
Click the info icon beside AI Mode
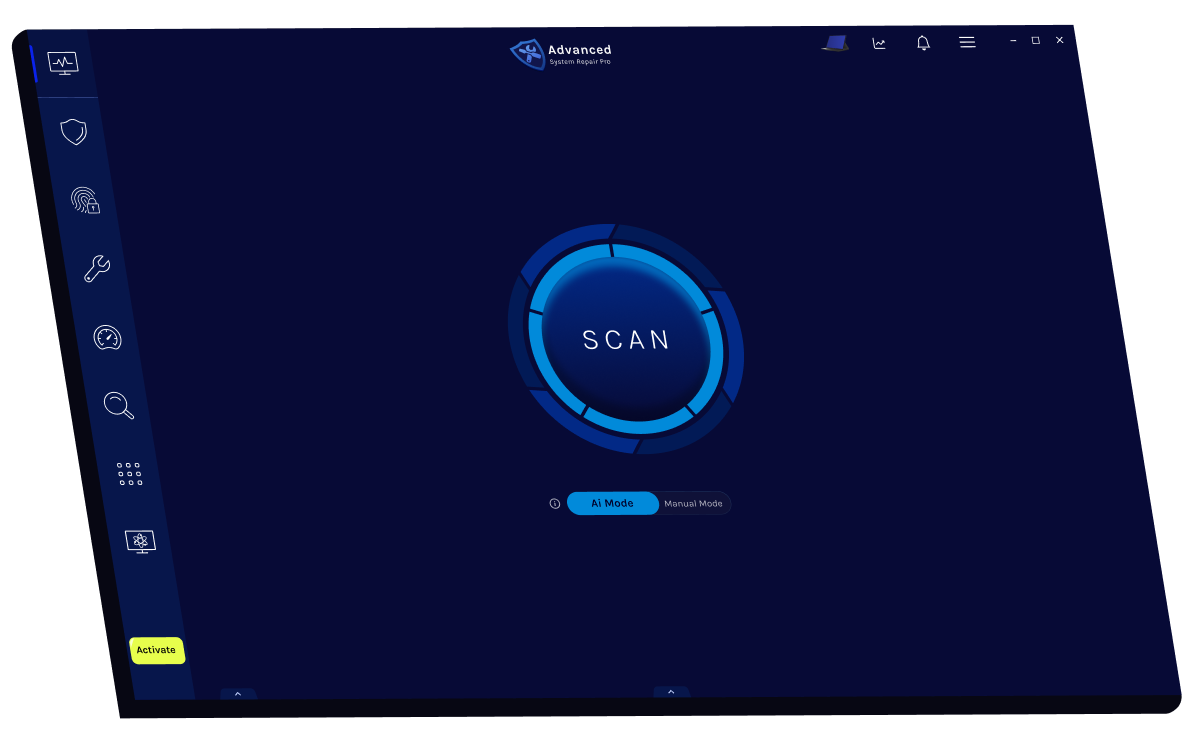pos(555,504)
